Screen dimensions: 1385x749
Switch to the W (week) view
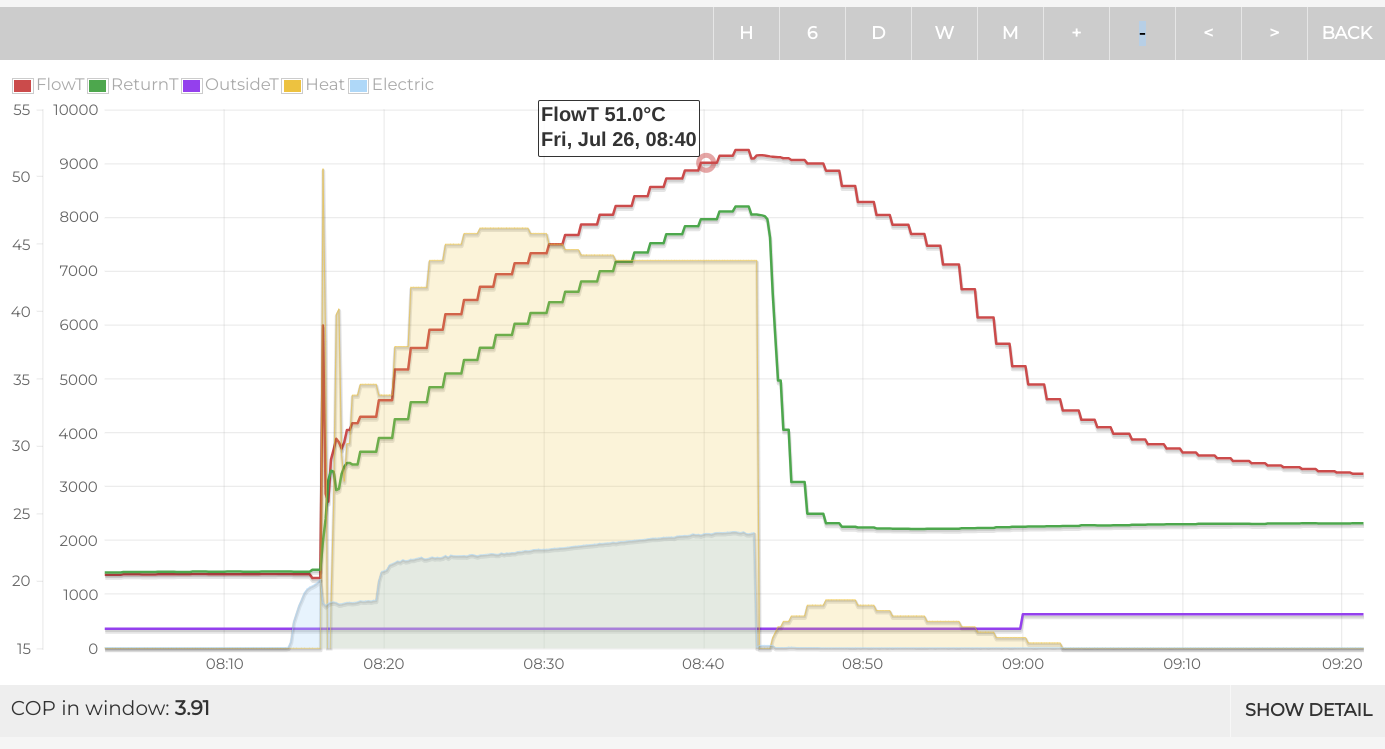944,33
